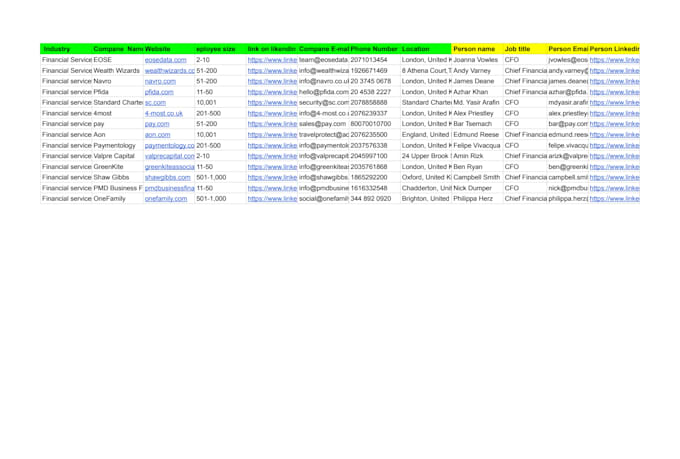
Task: Open OneFamily company LinkedIn link
Action: pos(272,199)
